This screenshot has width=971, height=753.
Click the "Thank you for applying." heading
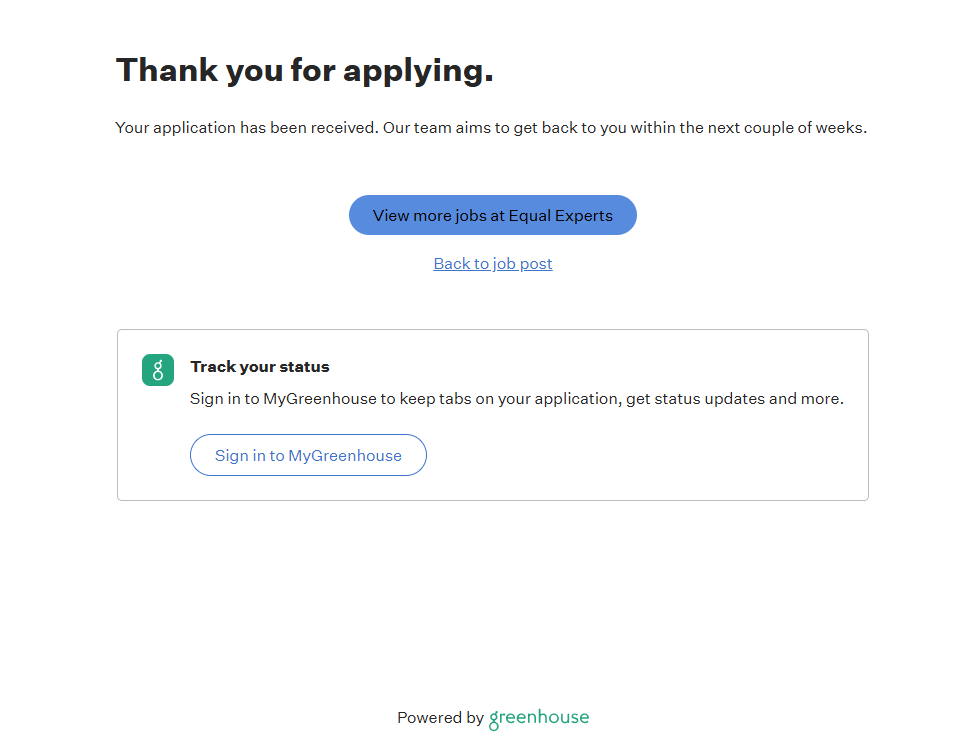click(x=305, y=70)
